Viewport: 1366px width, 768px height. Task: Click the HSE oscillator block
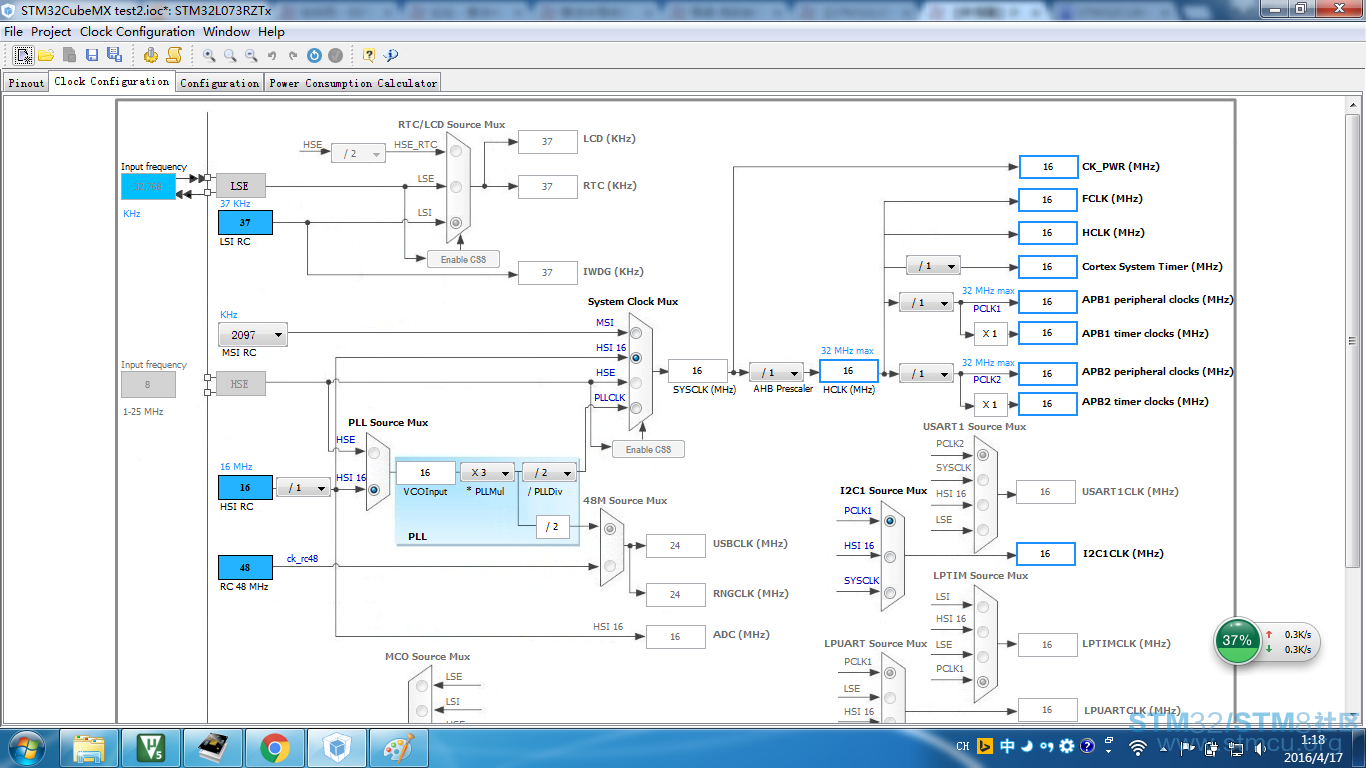click(x=240, y=384)
